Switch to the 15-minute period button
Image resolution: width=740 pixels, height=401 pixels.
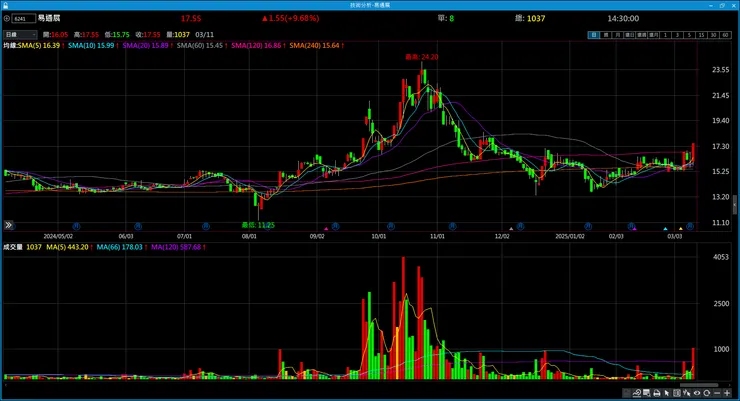[701, 35]
